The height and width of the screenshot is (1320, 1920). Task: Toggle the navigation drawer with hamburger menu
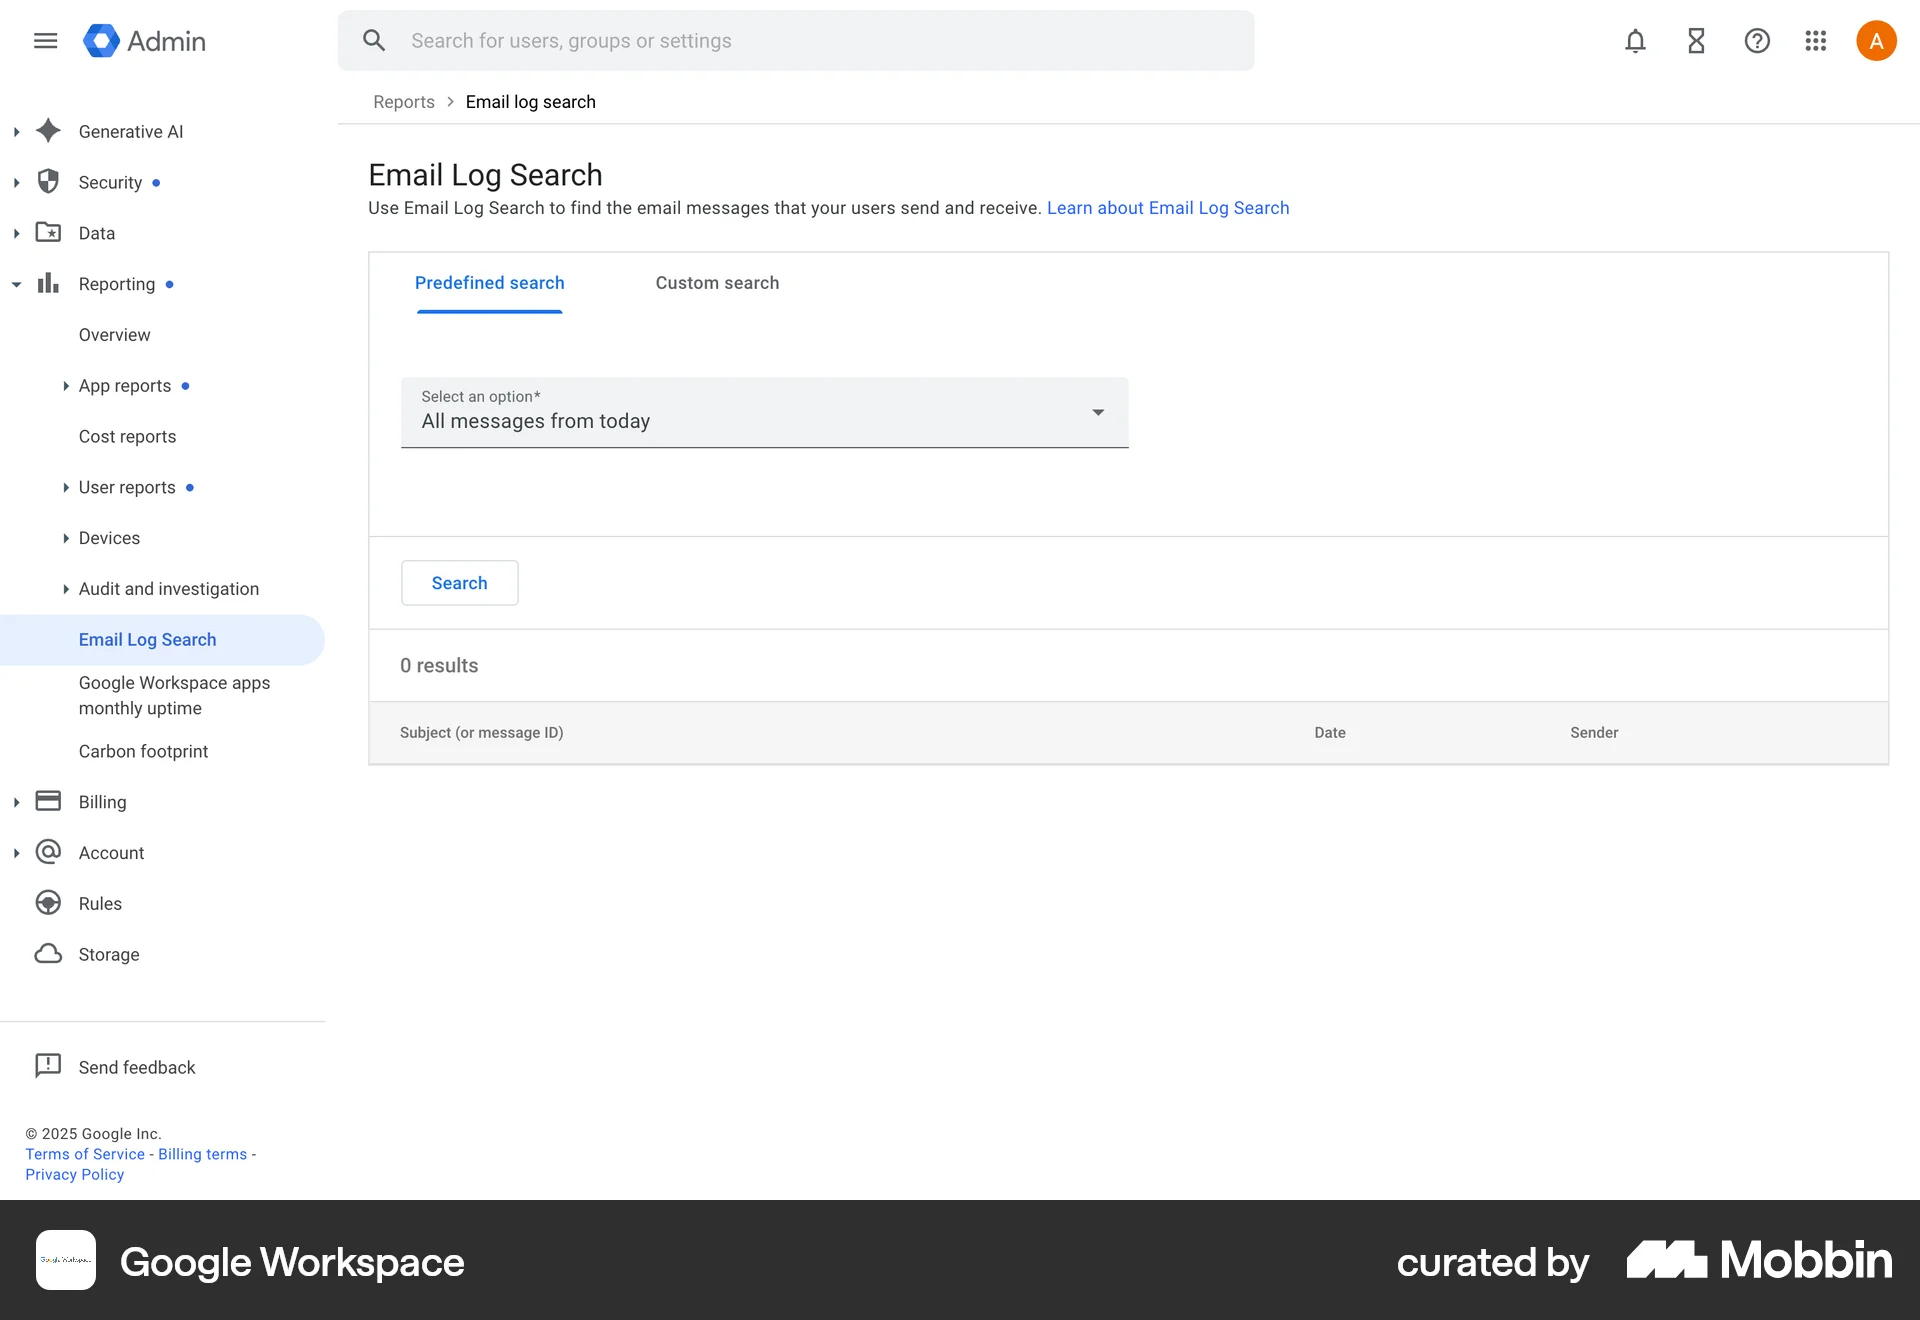[x=45, y=40]
